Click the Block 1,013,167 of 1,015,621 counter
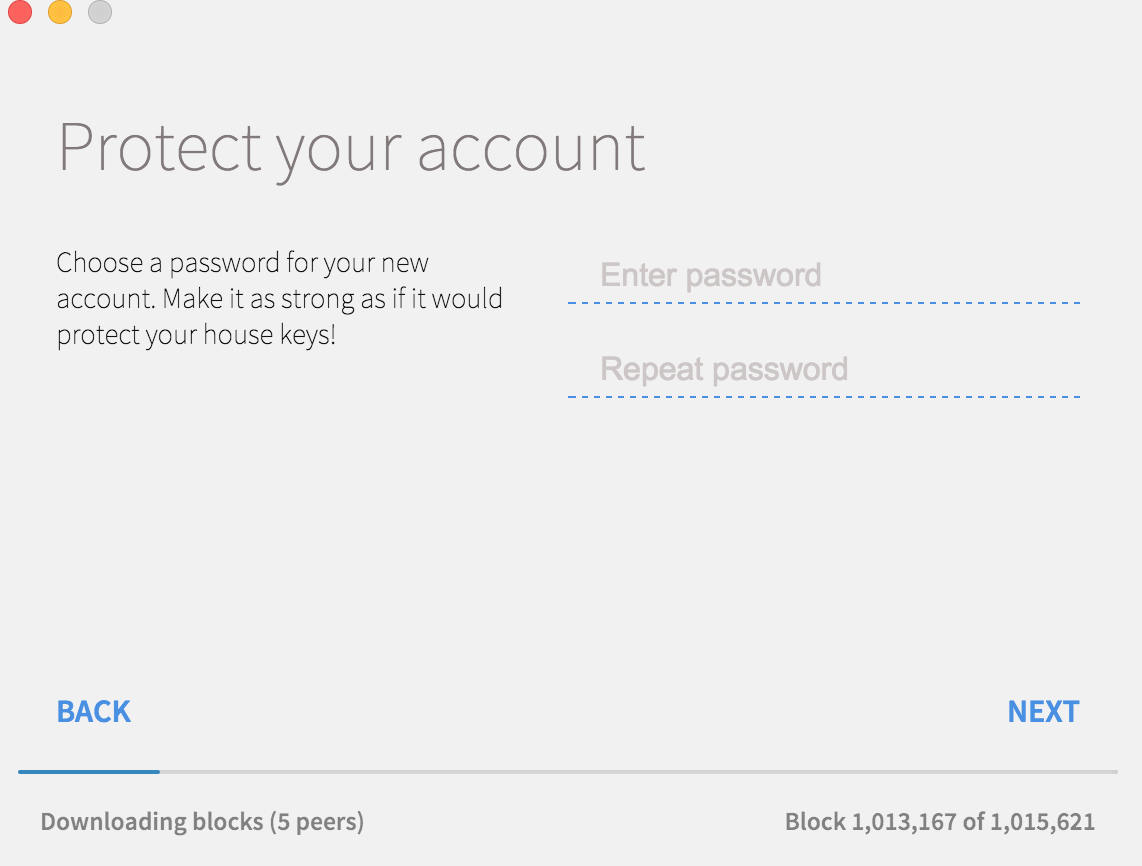This screenshot has height=866, width=1142. (x=940, y=822)
